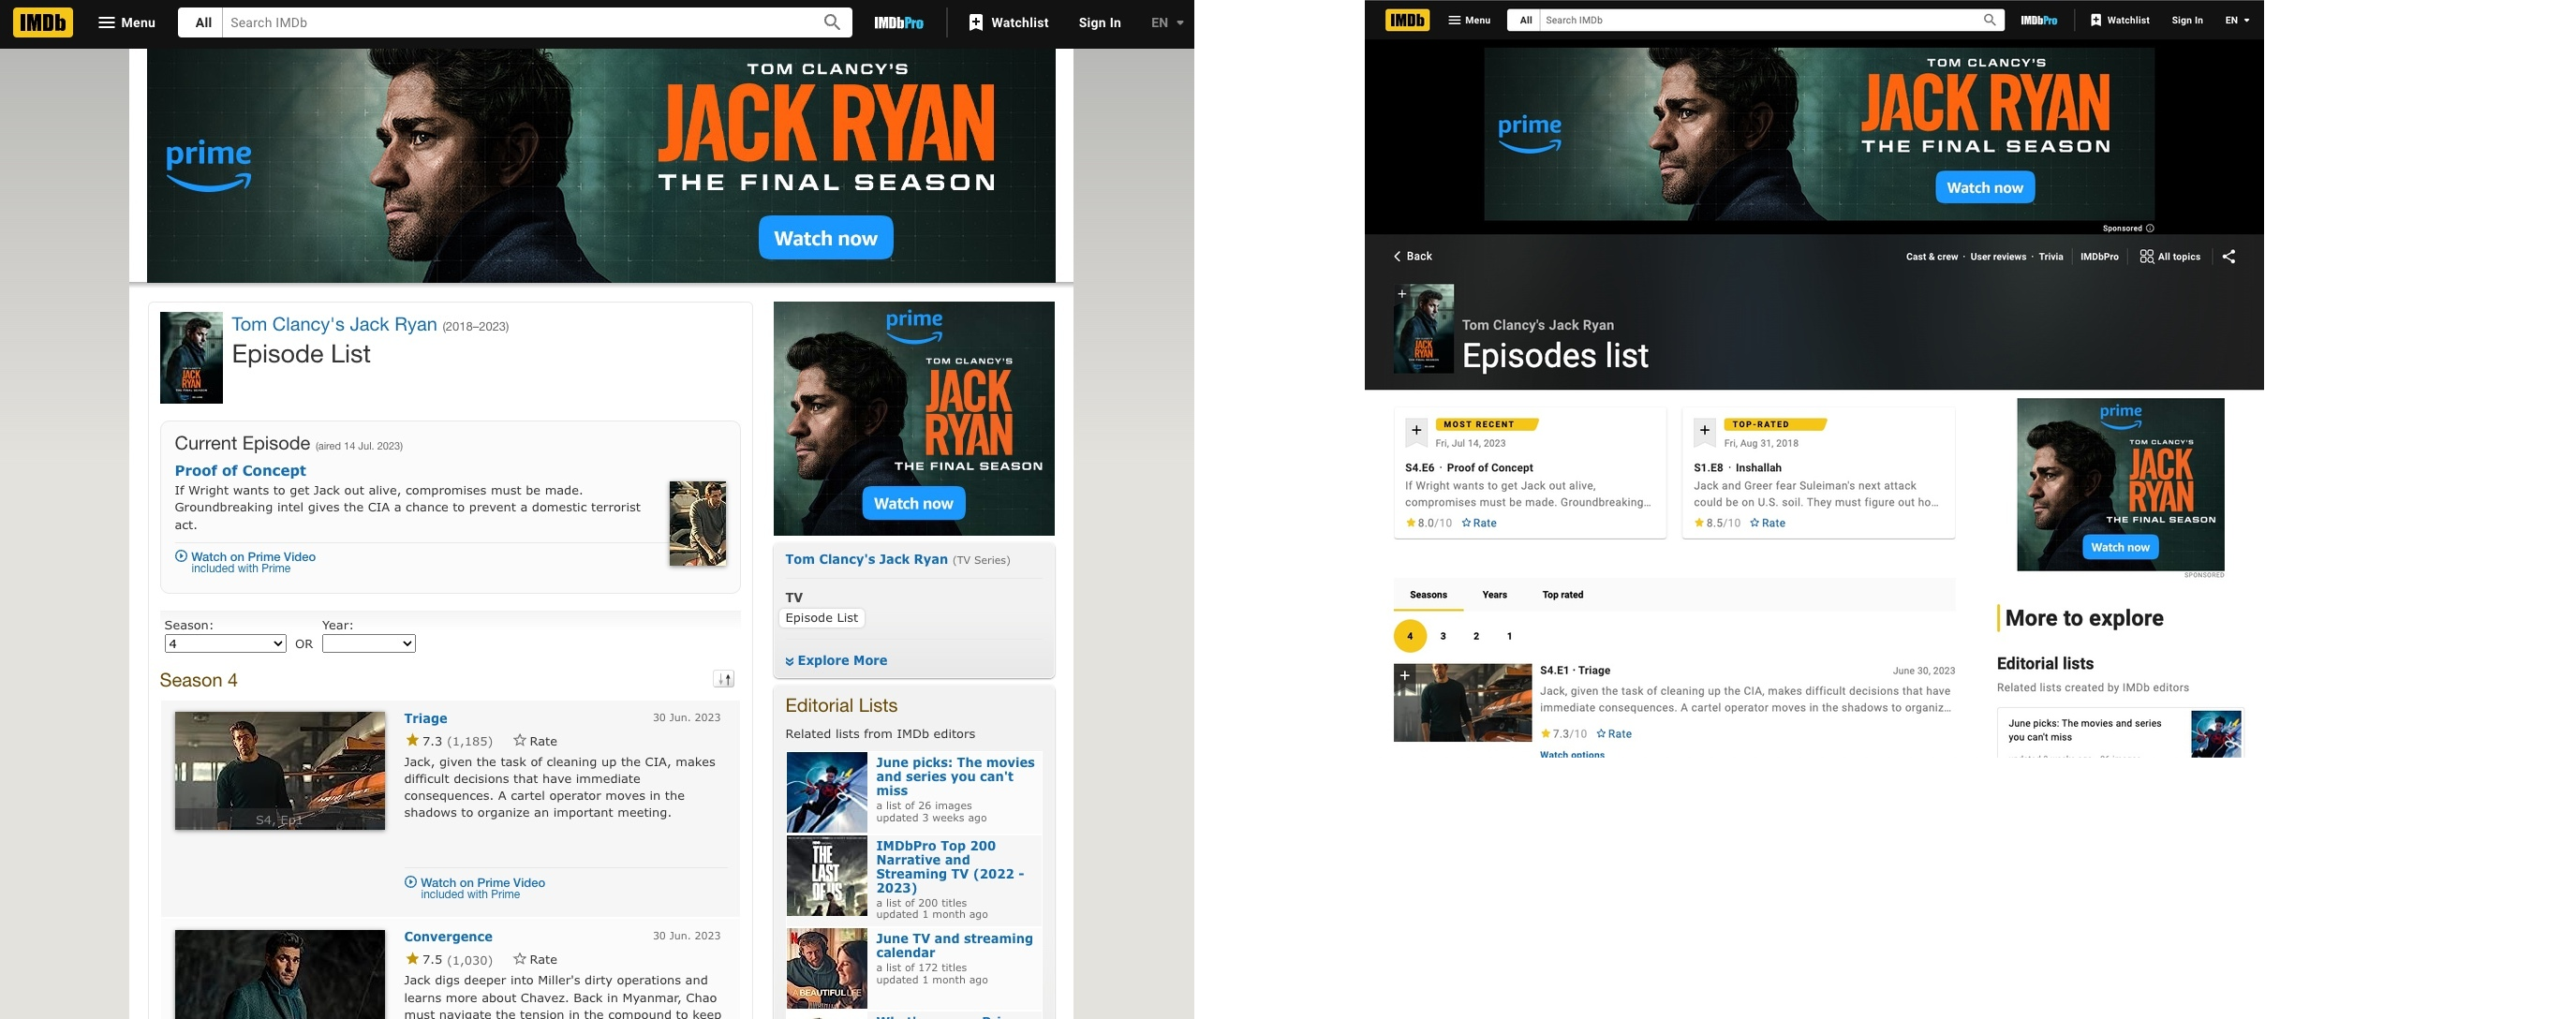Open June picks list in left Editorial Lists
Screen dimensions: 2576x1019
pos(955,776)
